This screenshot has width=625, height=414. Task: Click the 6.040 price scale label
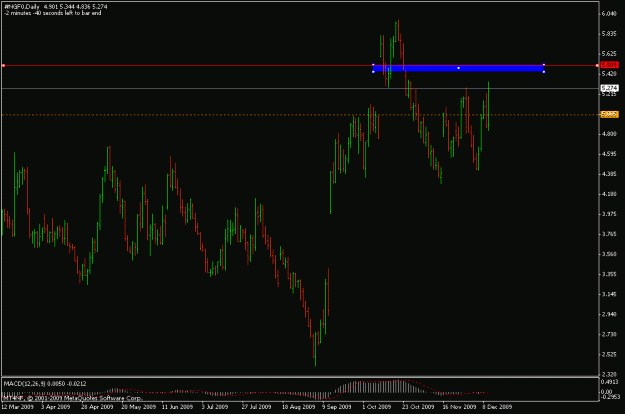click(609, 14)
